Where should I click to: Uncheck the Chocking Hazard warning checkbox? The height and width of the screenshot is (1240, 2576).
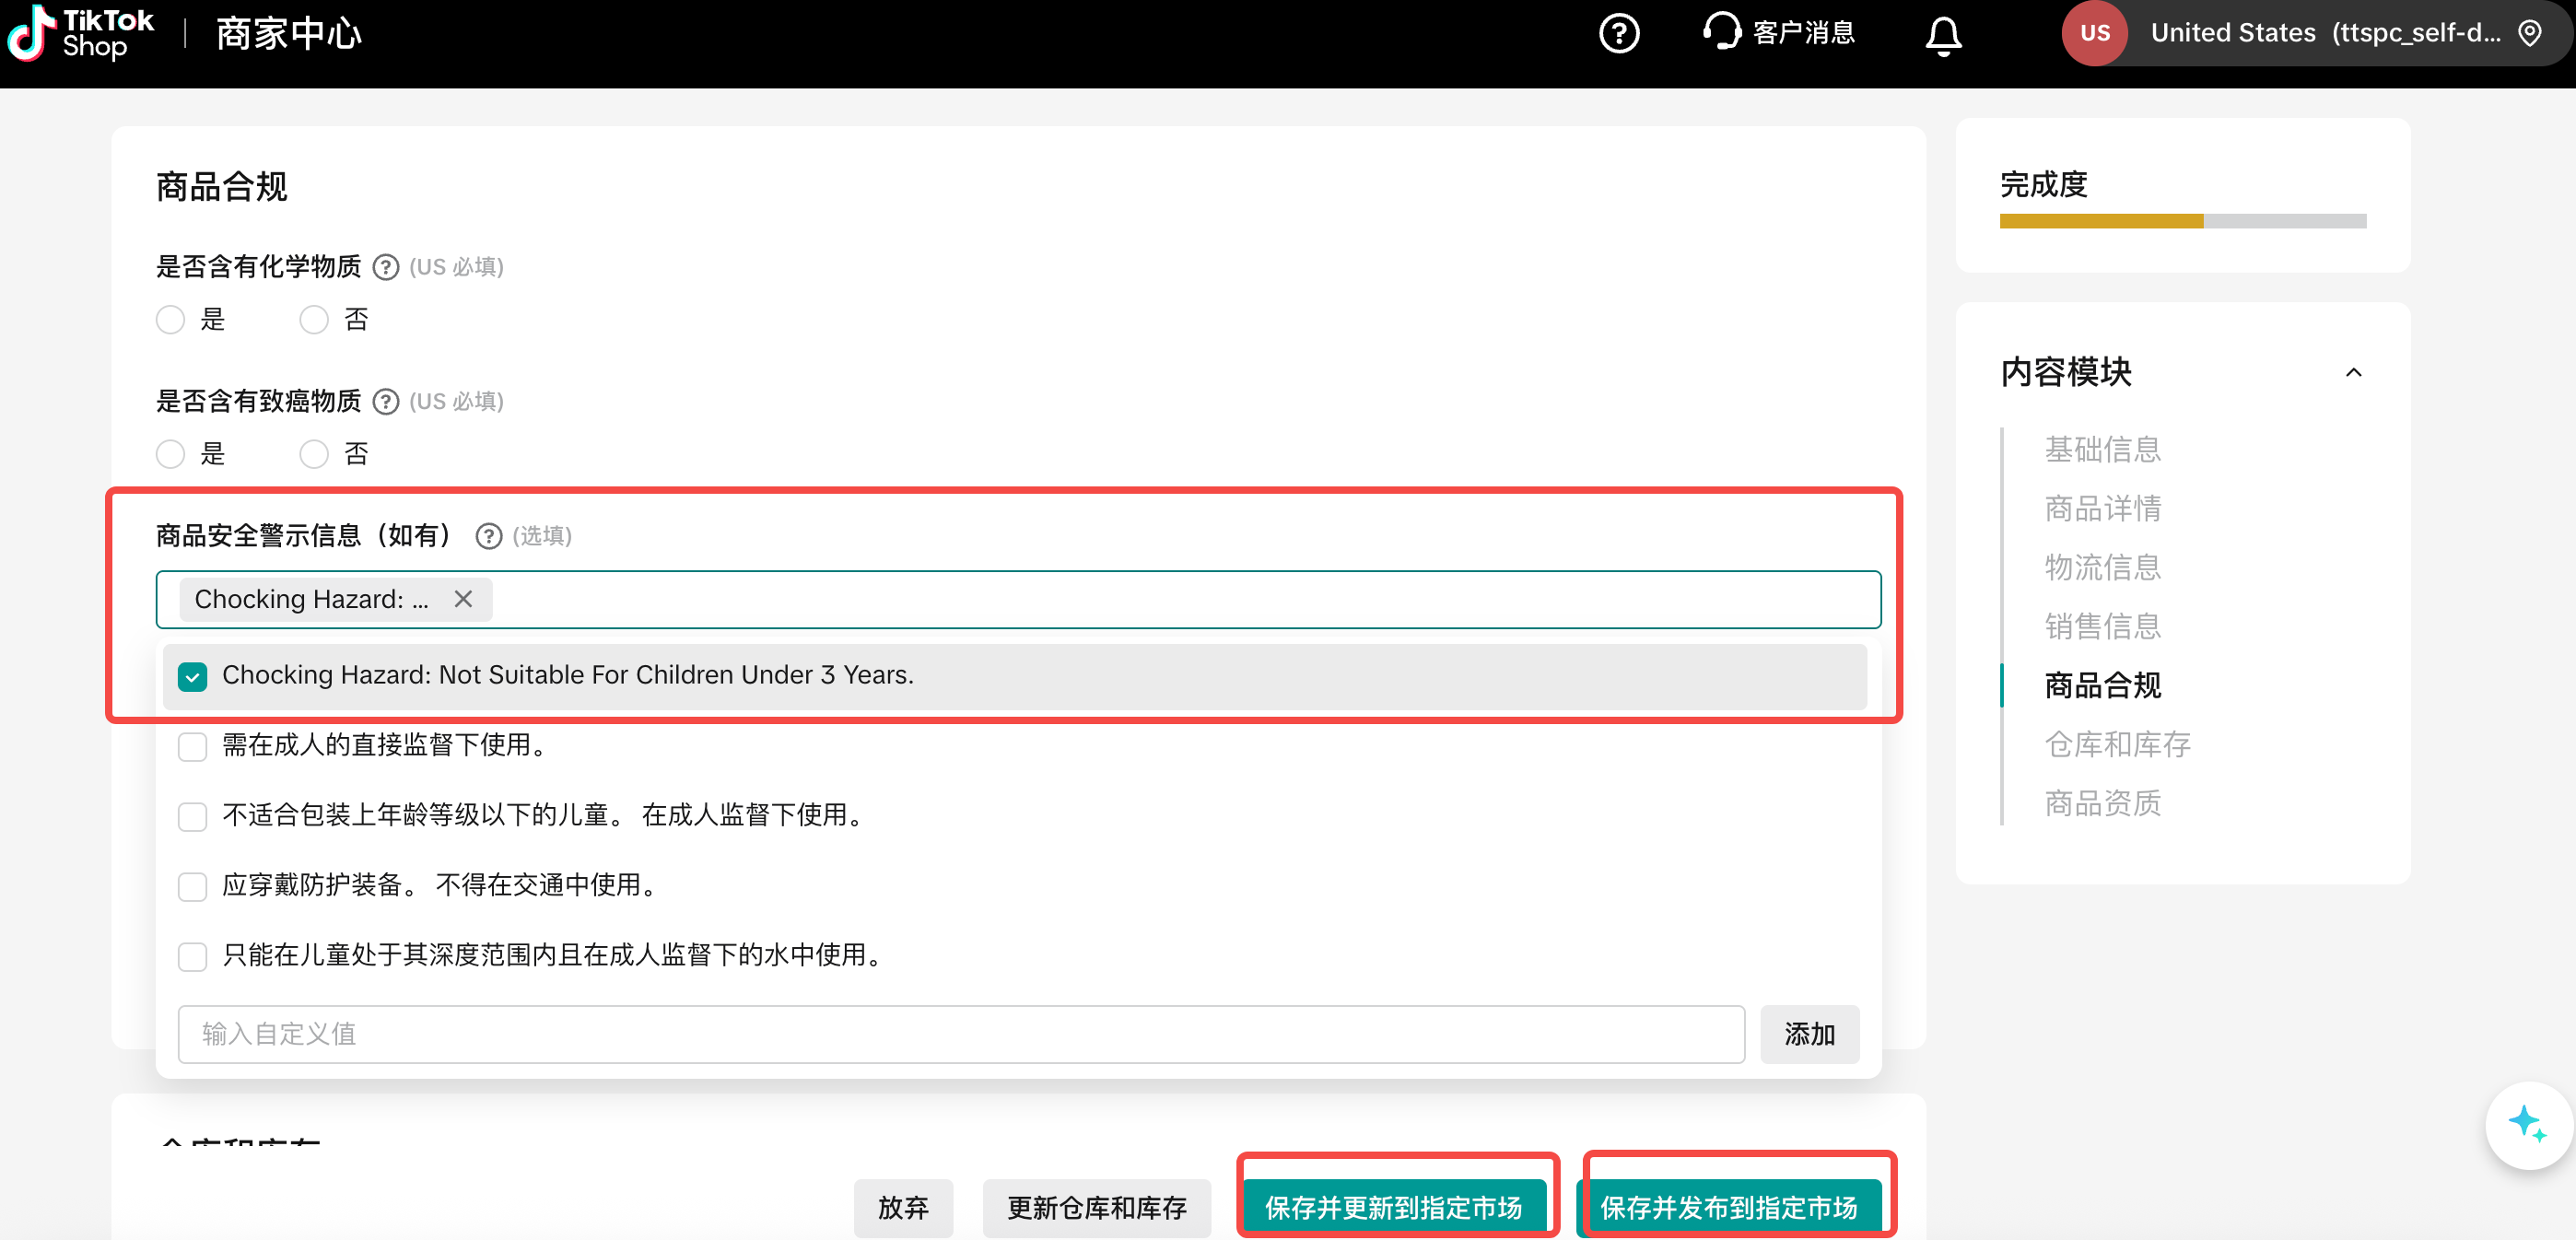tap(192, 677)
